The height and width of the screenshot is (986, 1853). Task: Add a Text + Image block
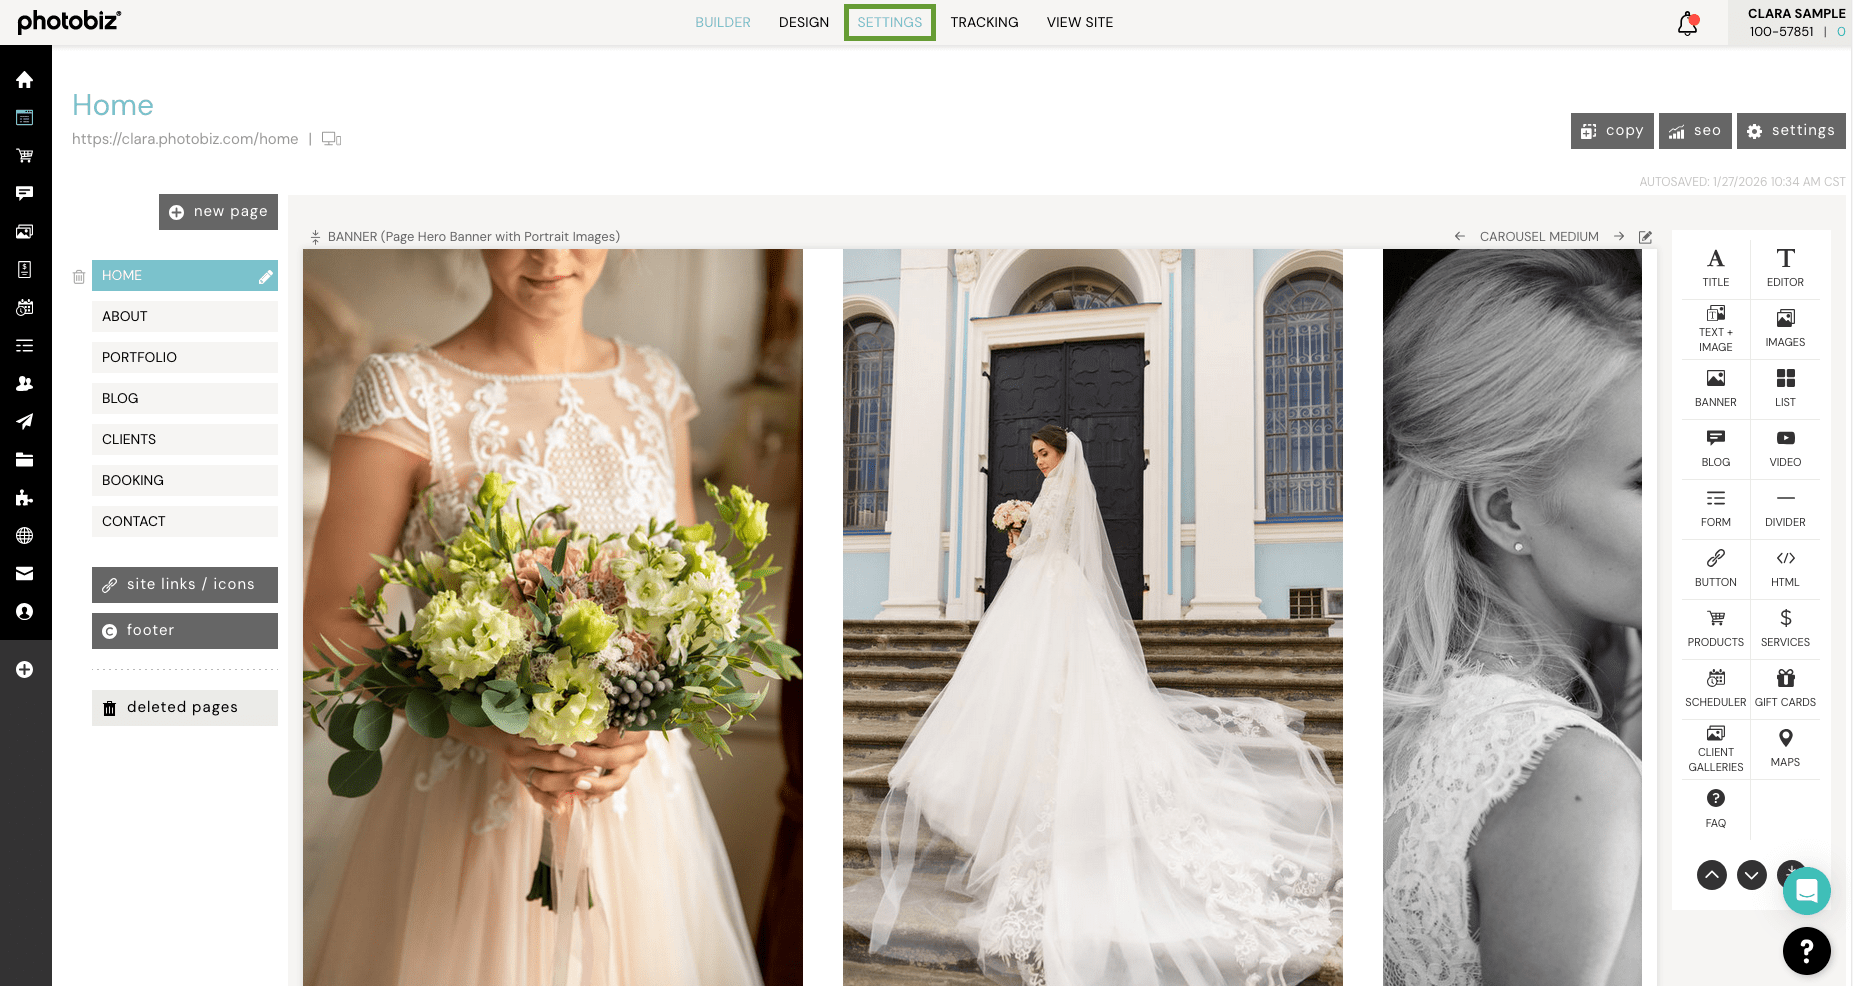(1716, 328)
